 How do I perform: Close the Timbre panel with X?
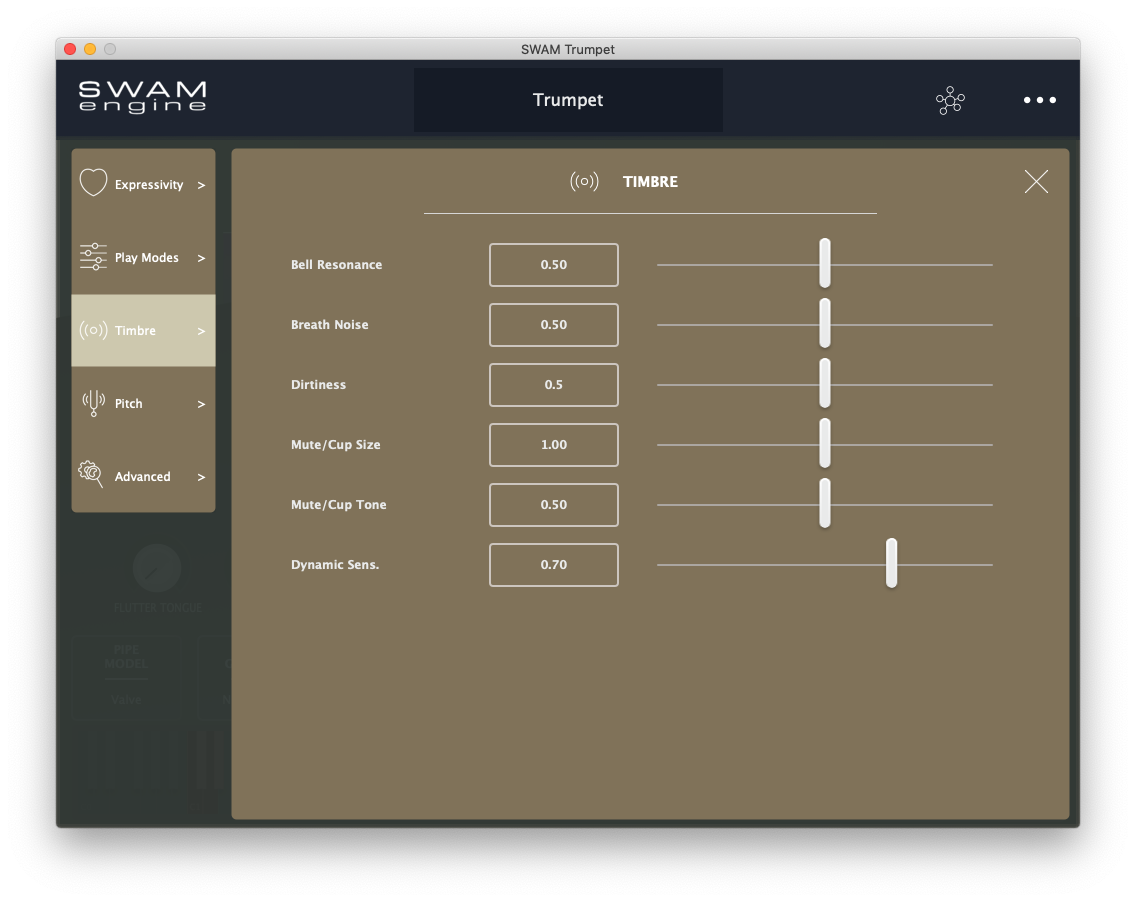pyautogui.click(x=1036, y=181)
